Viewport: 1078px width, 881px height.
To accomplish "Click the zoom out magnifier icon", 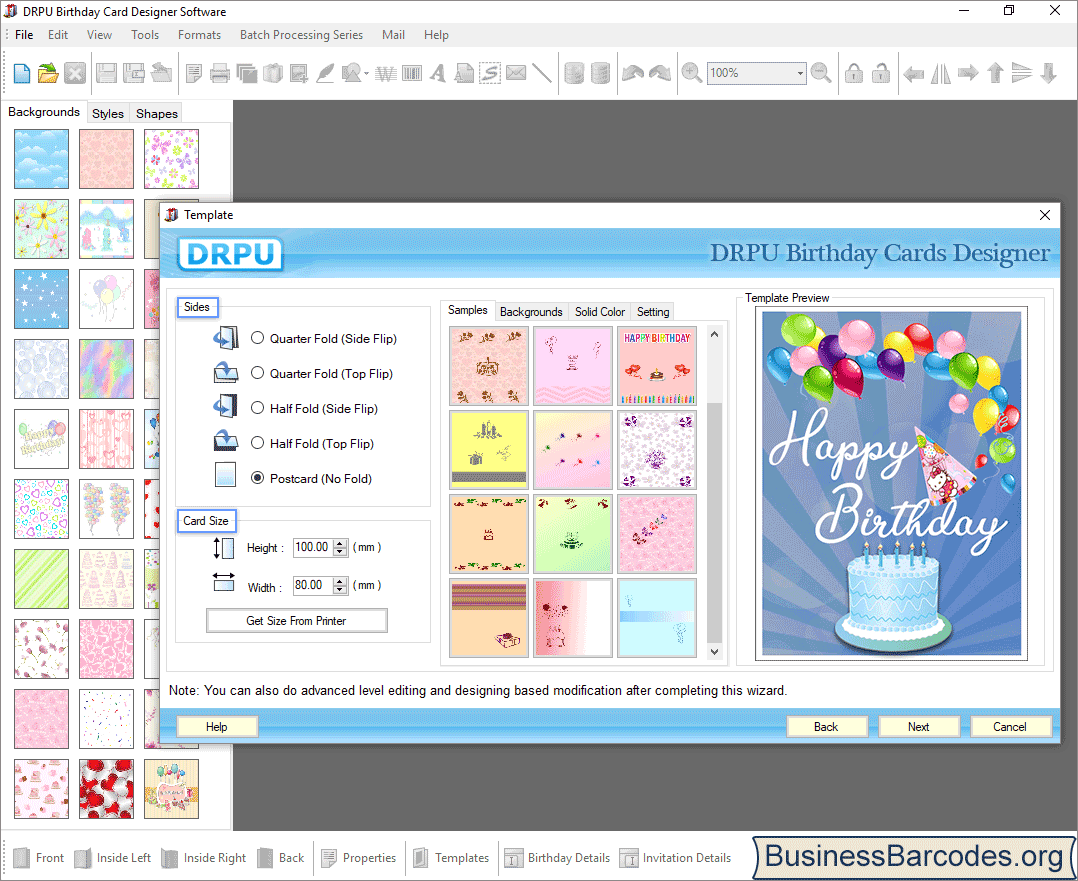I will tap(821, 73).
